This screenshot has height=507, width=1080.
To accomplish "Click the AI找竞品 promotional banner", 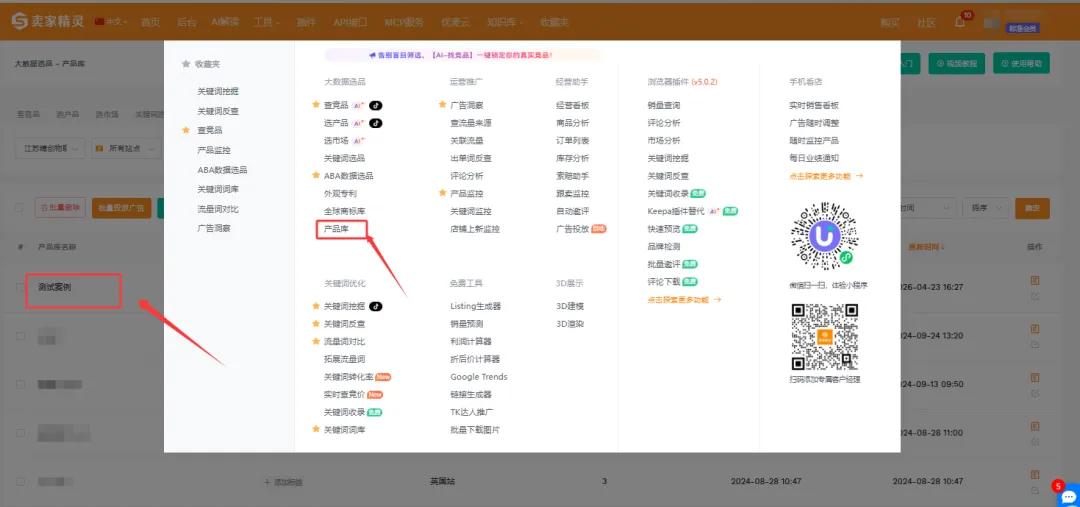I will click(462, 55).
